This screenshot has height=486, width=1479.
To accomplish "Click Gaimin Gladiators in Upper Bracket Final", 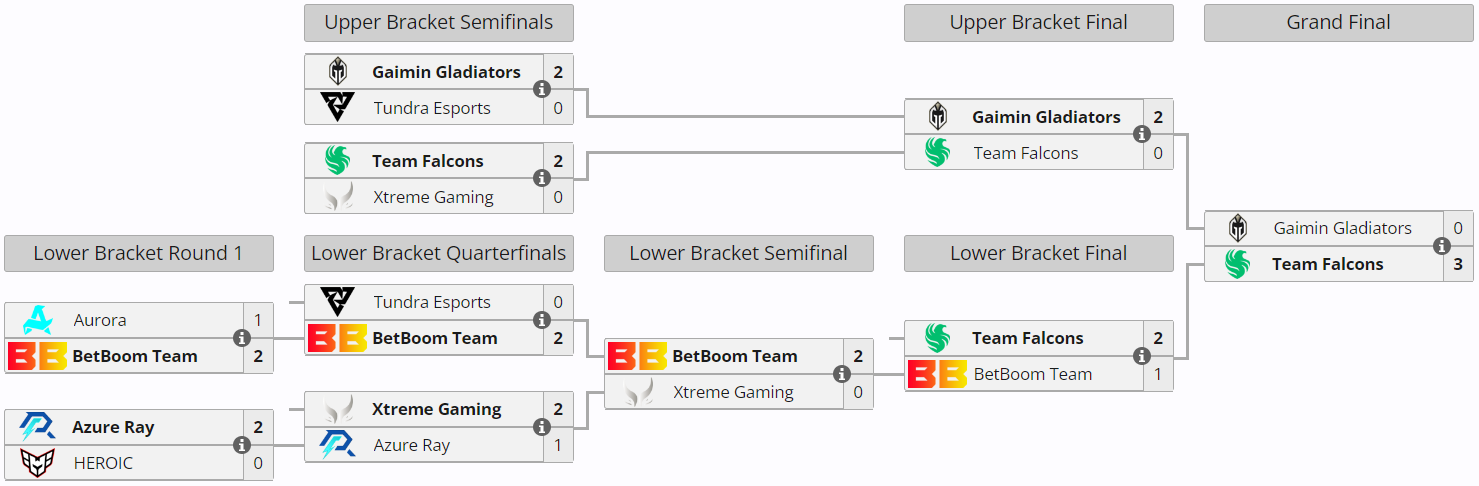I will click(1046, 117).
